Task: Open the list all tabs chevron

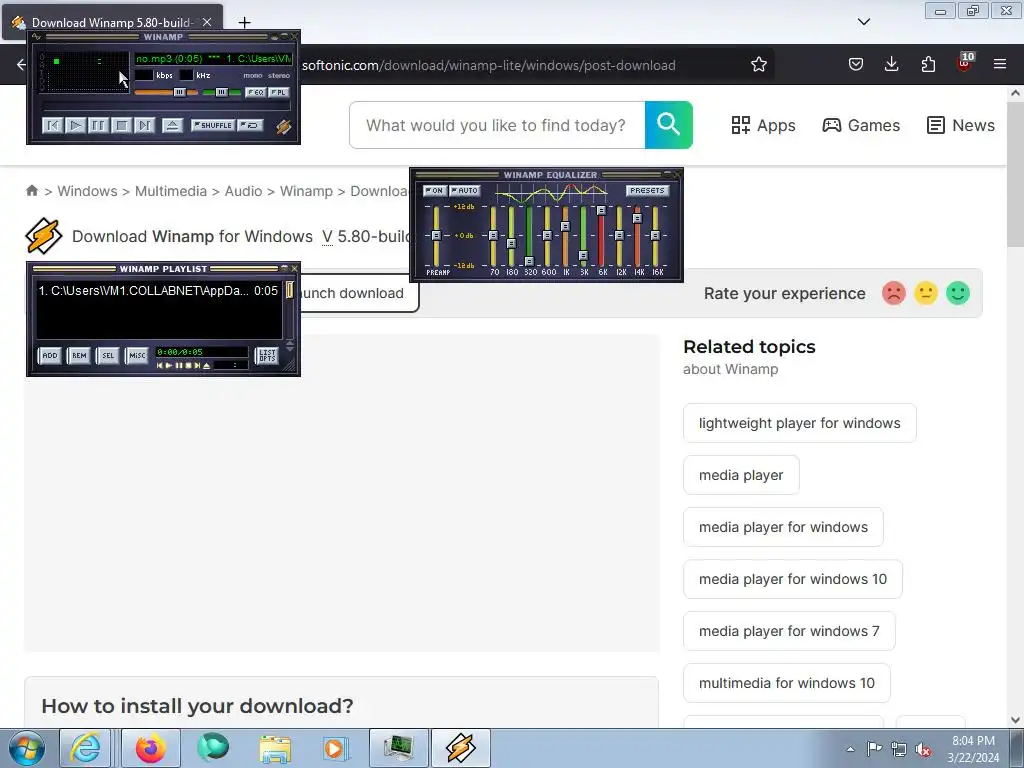Action: click(863, 22)
